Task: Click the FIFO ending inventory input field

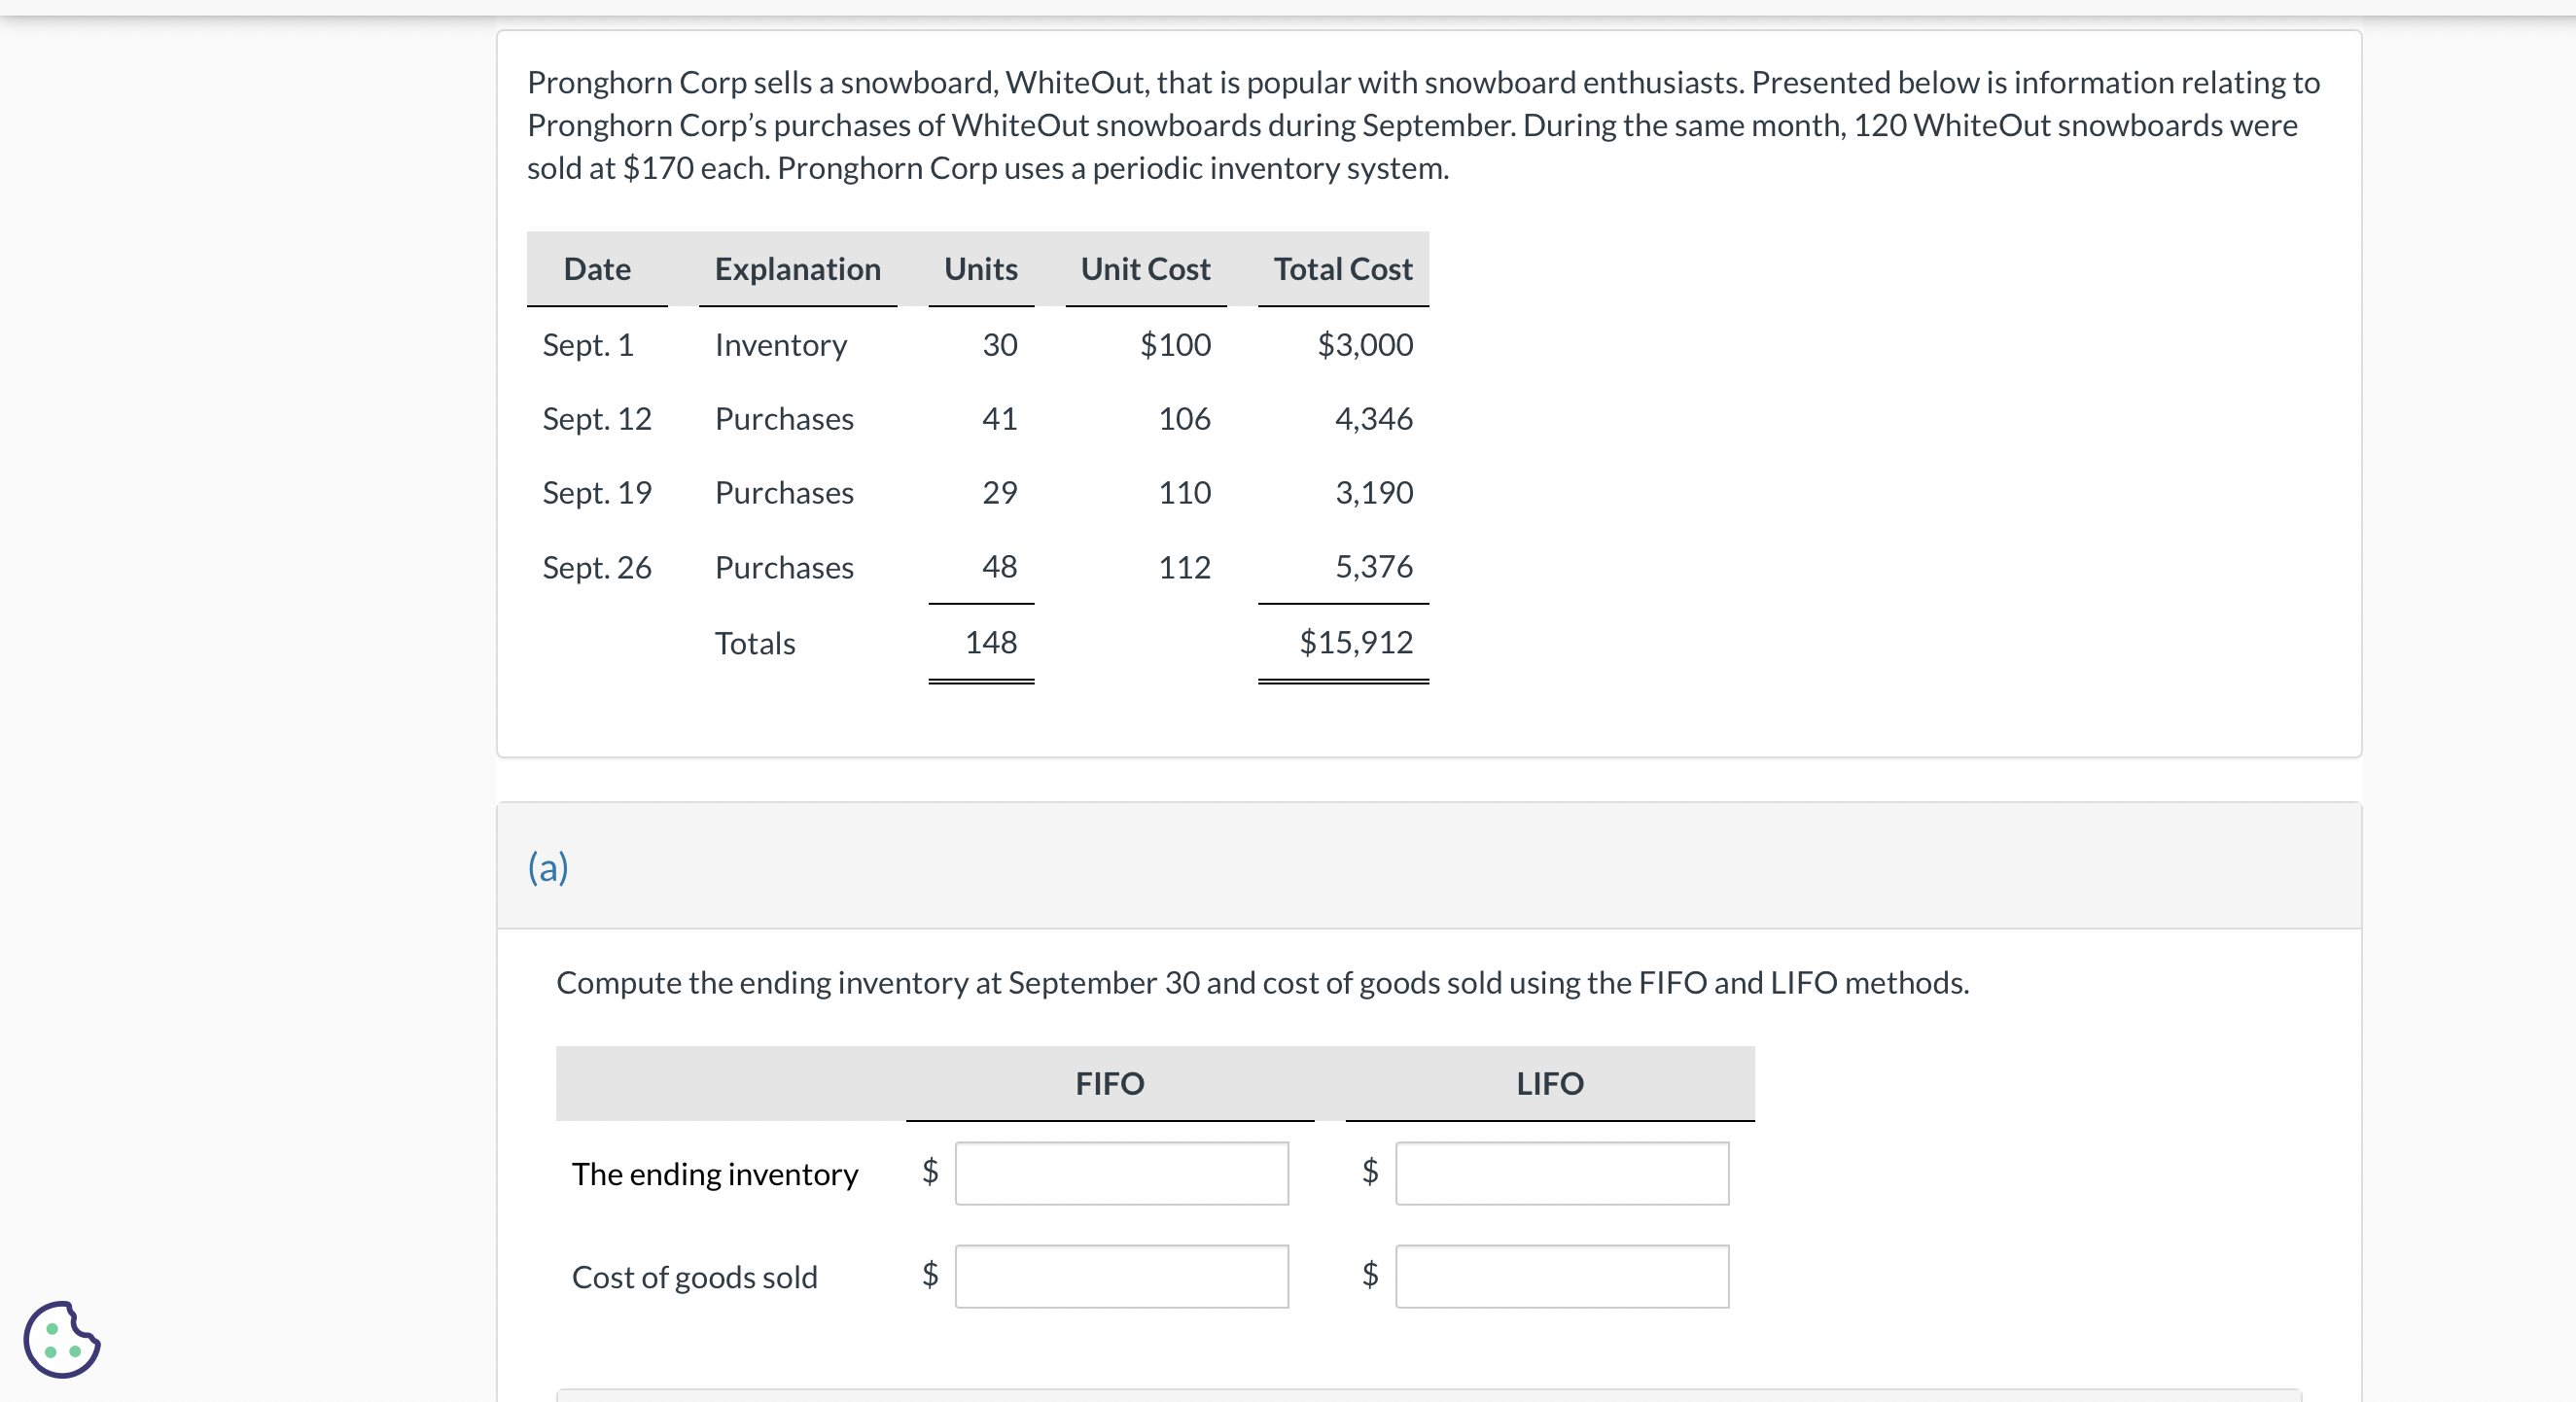Action: [x=1121, y=1173]
